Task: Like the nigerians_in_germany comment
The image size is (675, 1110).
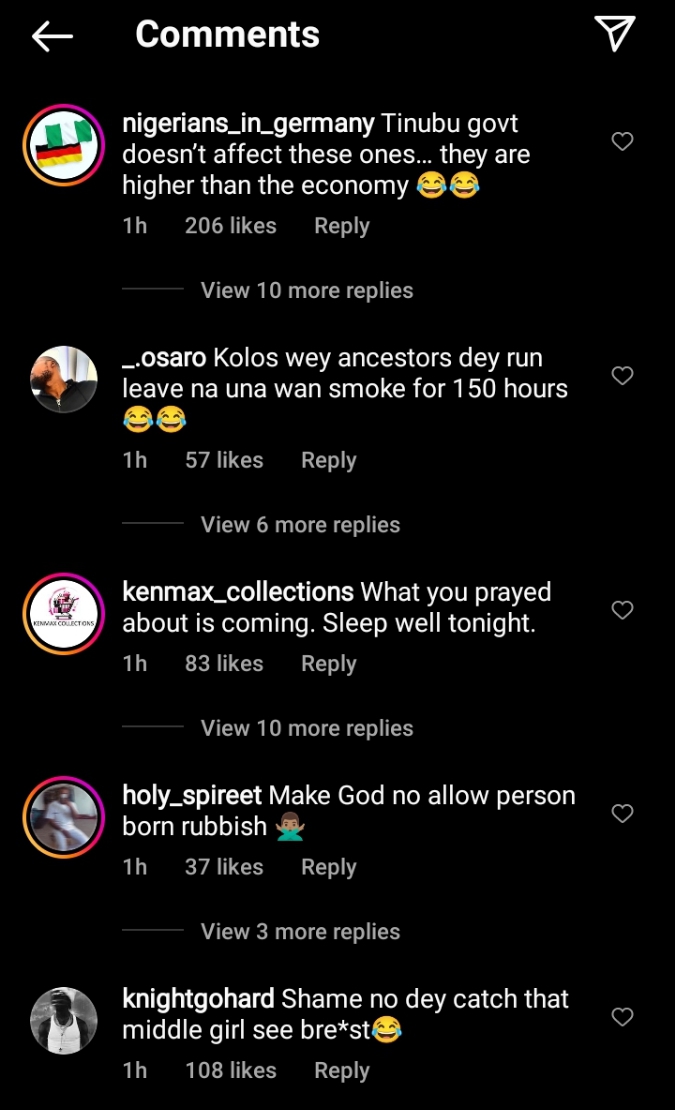Action: coord(622,142)
